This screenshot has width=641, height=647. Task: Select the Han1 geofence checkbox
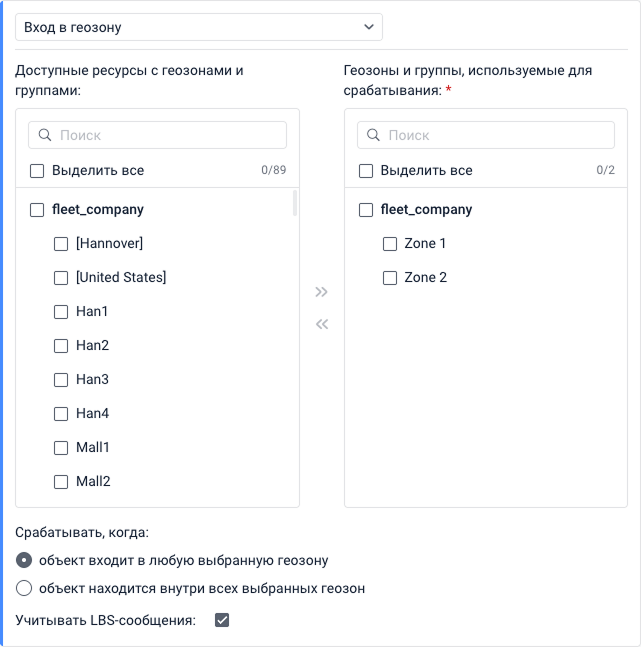tap(61, 312)
